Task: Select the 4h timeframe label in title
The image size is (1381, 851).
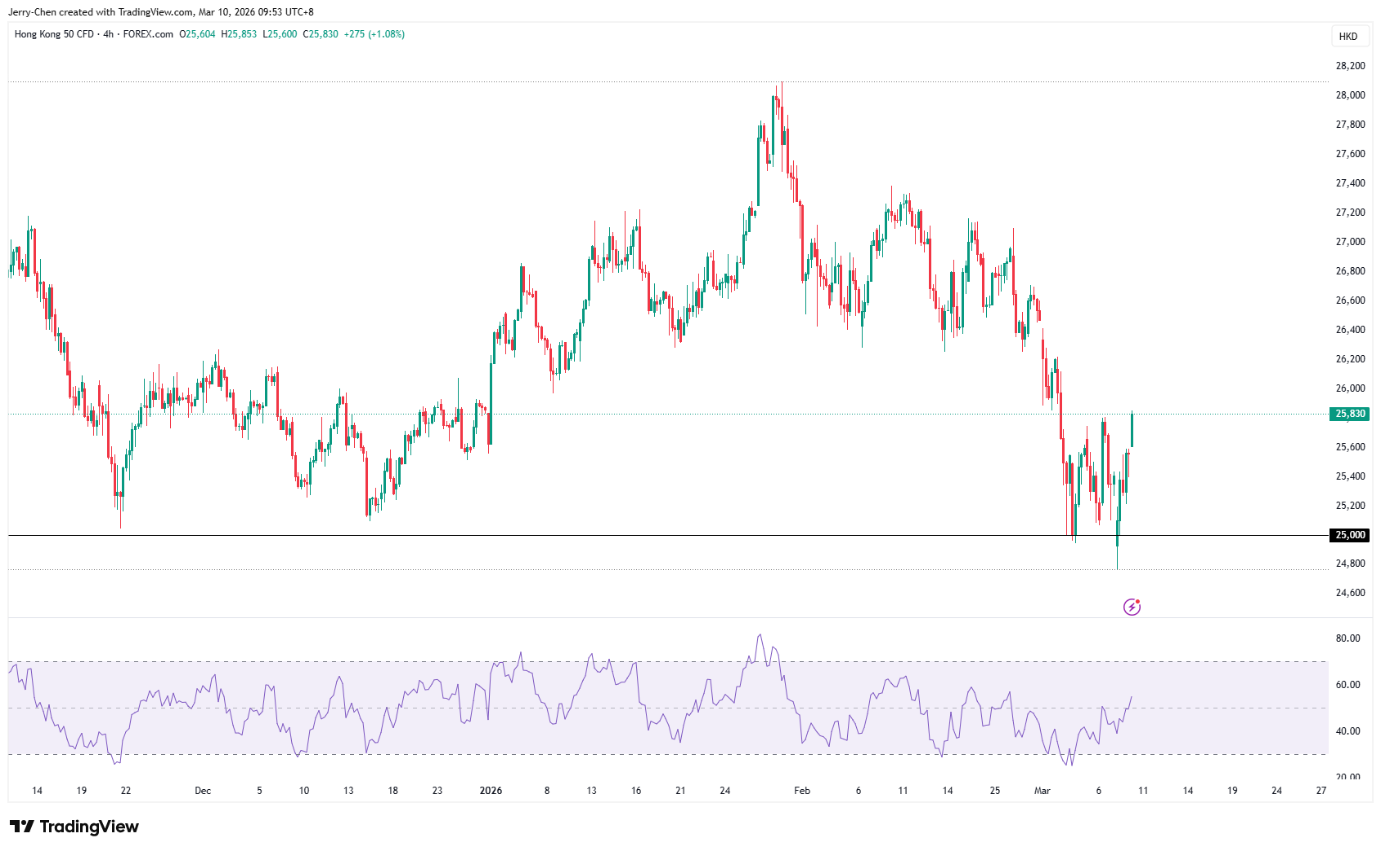Action: click(x=108, y=34)
